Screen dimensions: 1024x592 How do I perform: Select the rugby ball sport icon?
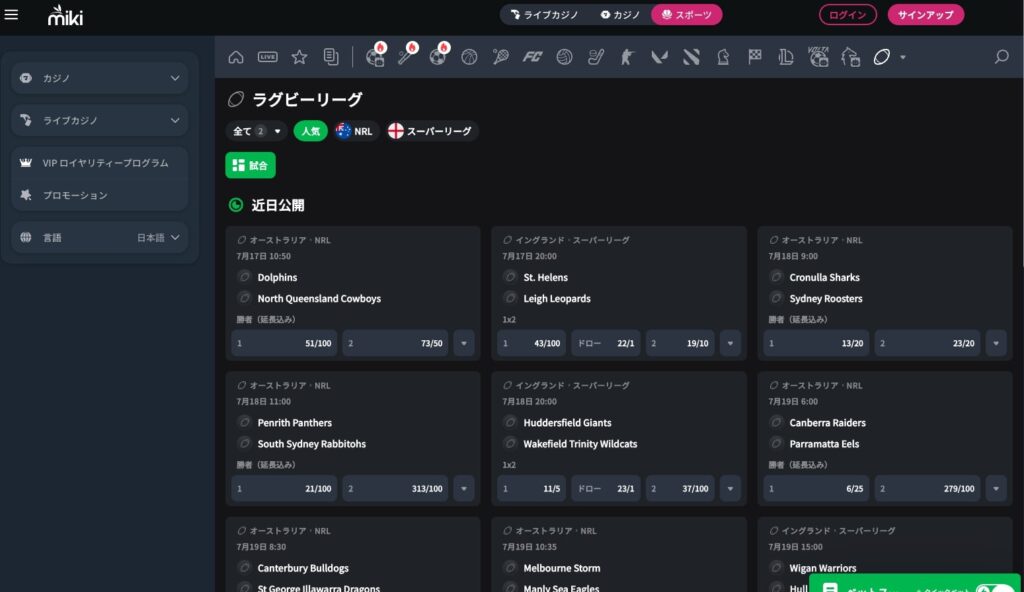coord(882,57)
